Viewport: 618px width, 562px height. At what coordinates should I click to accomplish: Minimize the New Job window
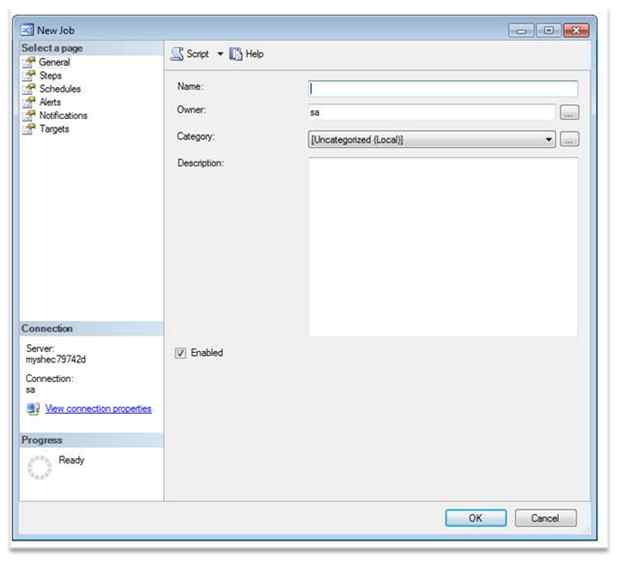tap(521, 30)
